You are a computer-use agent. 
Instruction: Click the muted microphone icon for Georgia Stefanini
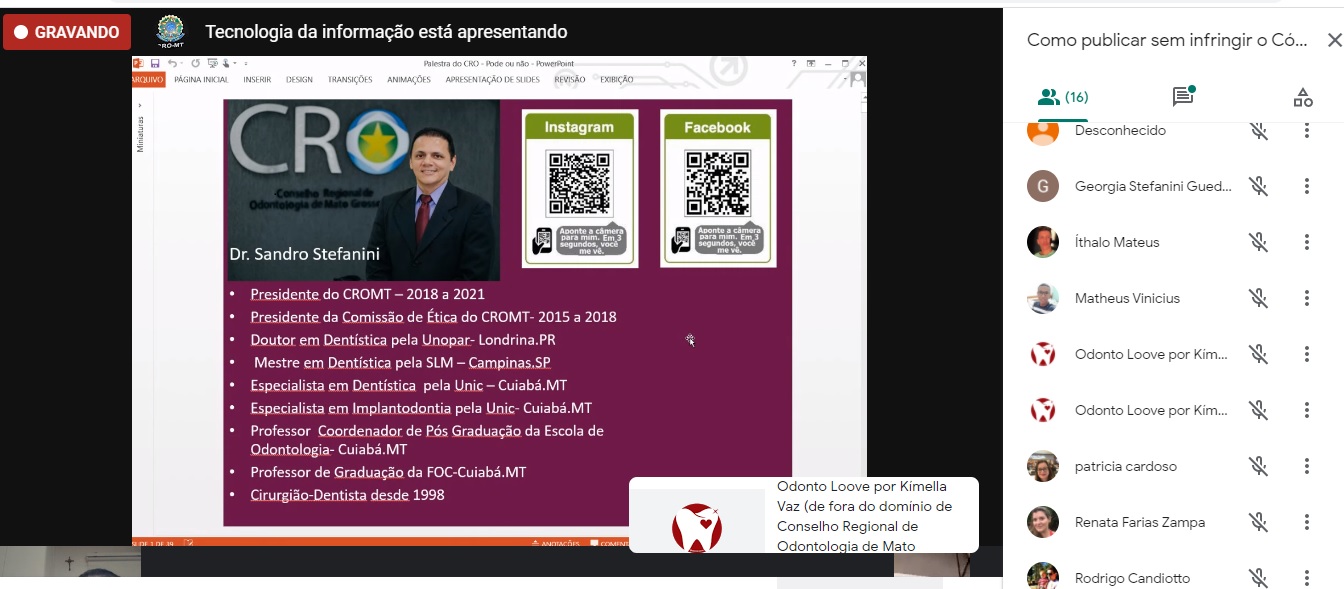click(x=1258, y=186)
